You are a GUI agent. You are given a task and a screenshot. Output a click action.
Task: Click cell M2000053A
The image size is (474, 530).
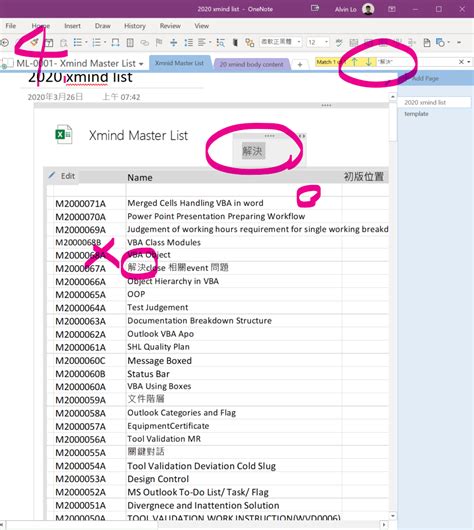80,479
